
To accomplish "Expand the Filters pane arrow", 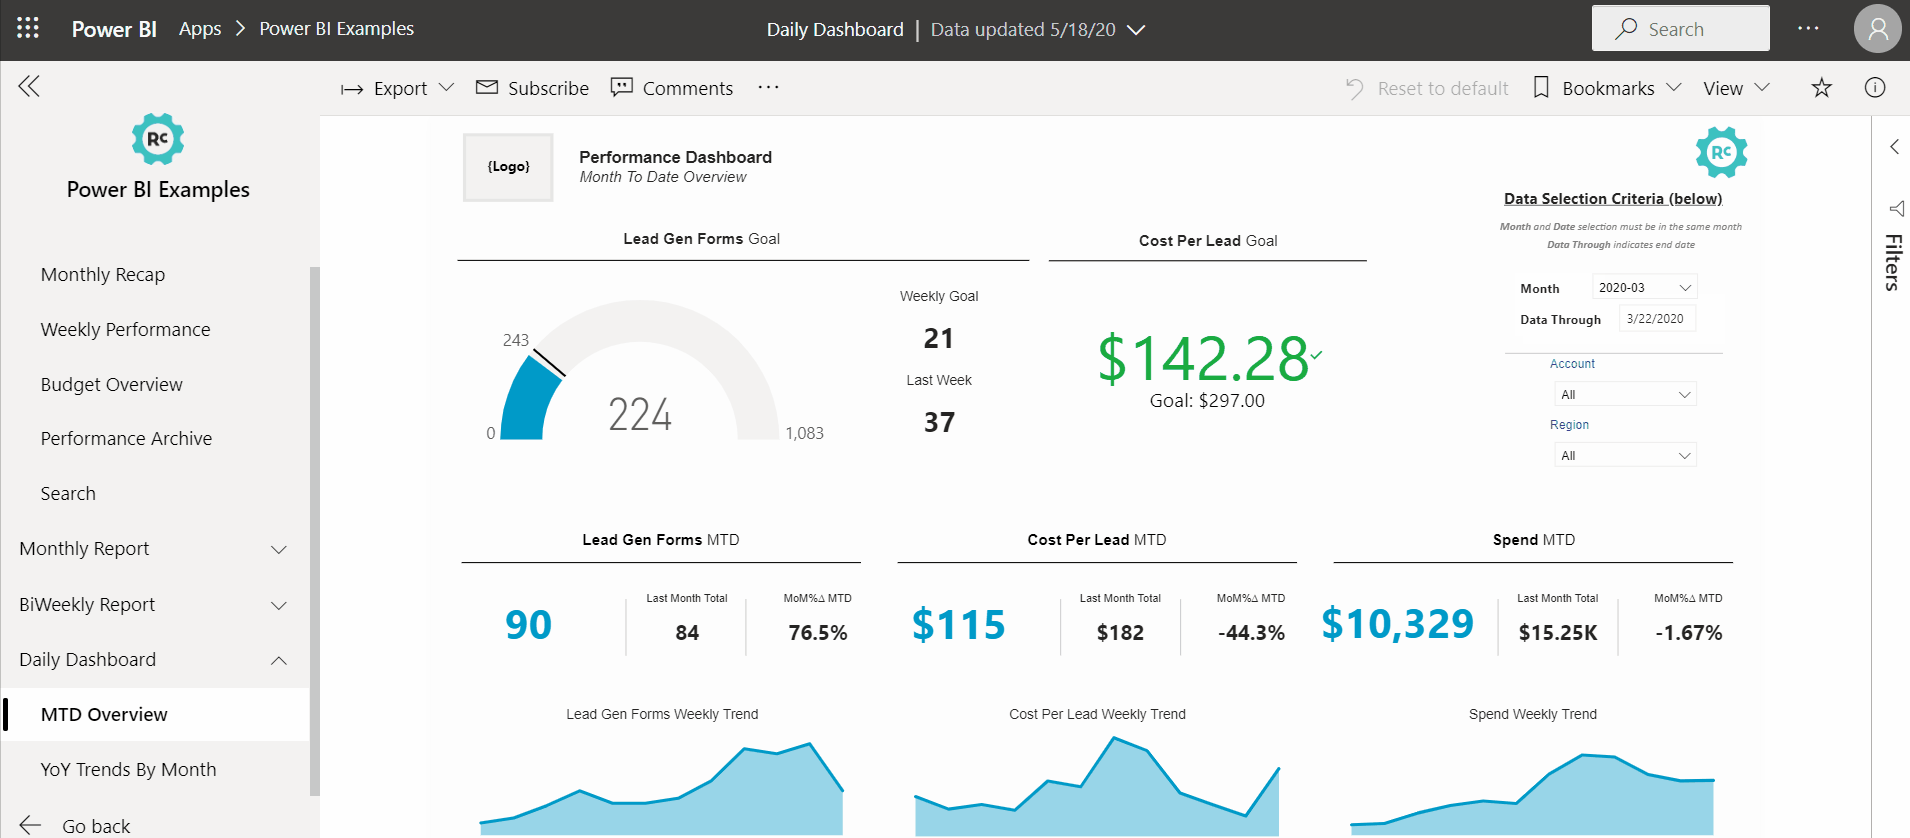I will pos(1894,147).
